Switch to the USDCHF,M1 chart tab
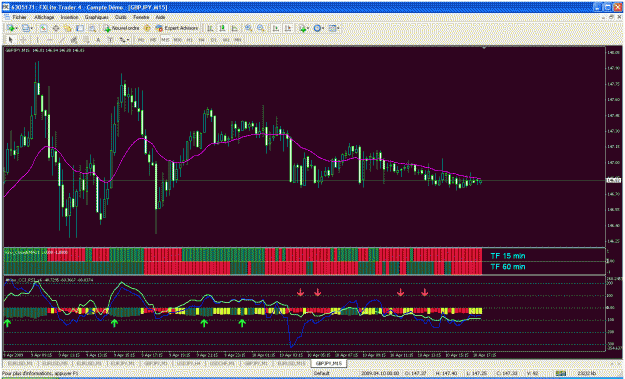The height and width of the screenshot is (379, 625). click(x=222, y=363)
